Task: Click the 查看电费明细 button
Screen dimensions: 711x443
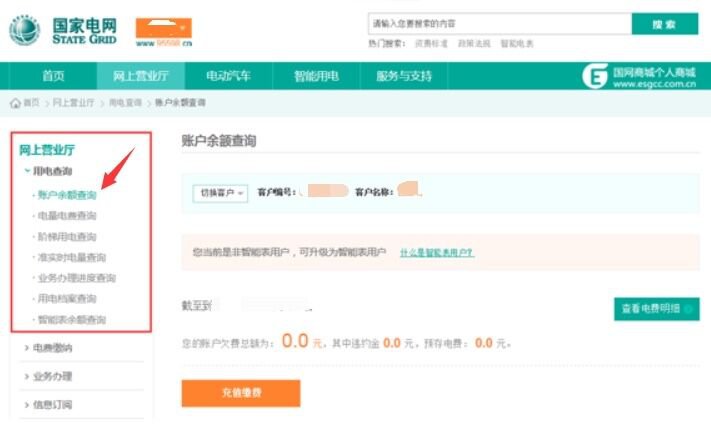Action: click(x=655, y=309)
